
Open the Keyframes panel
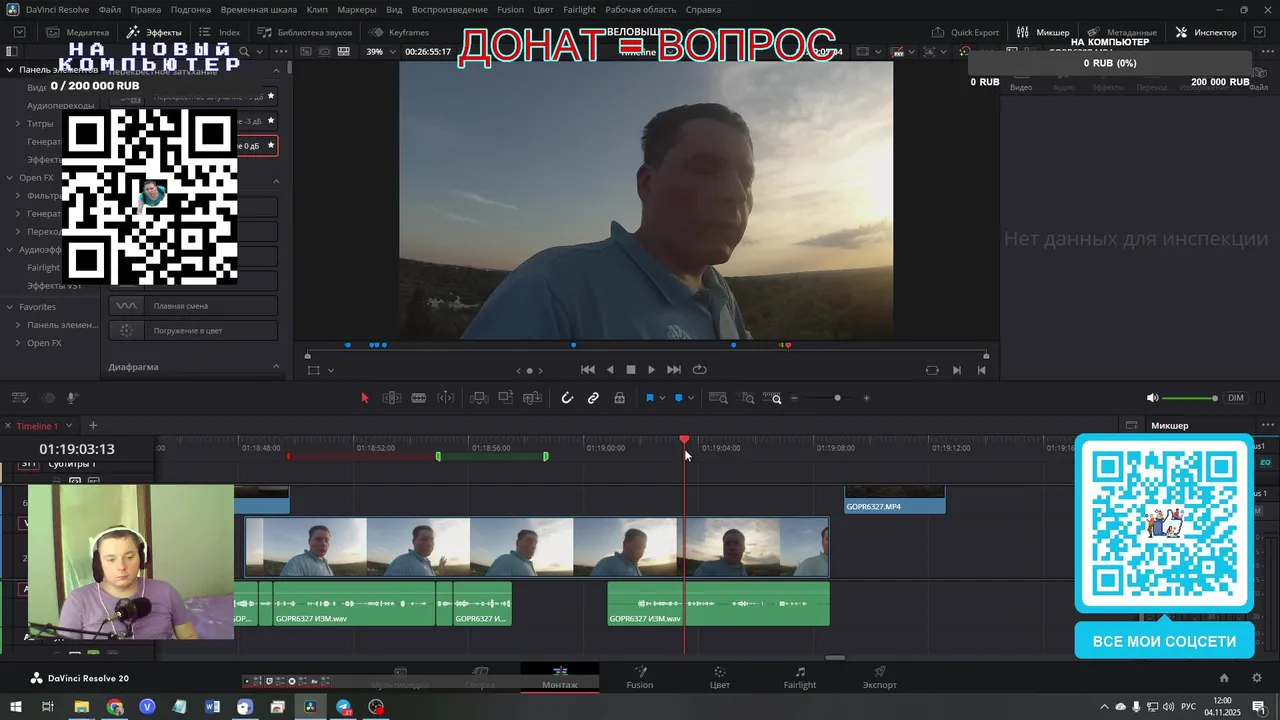[x=400, y=32]
